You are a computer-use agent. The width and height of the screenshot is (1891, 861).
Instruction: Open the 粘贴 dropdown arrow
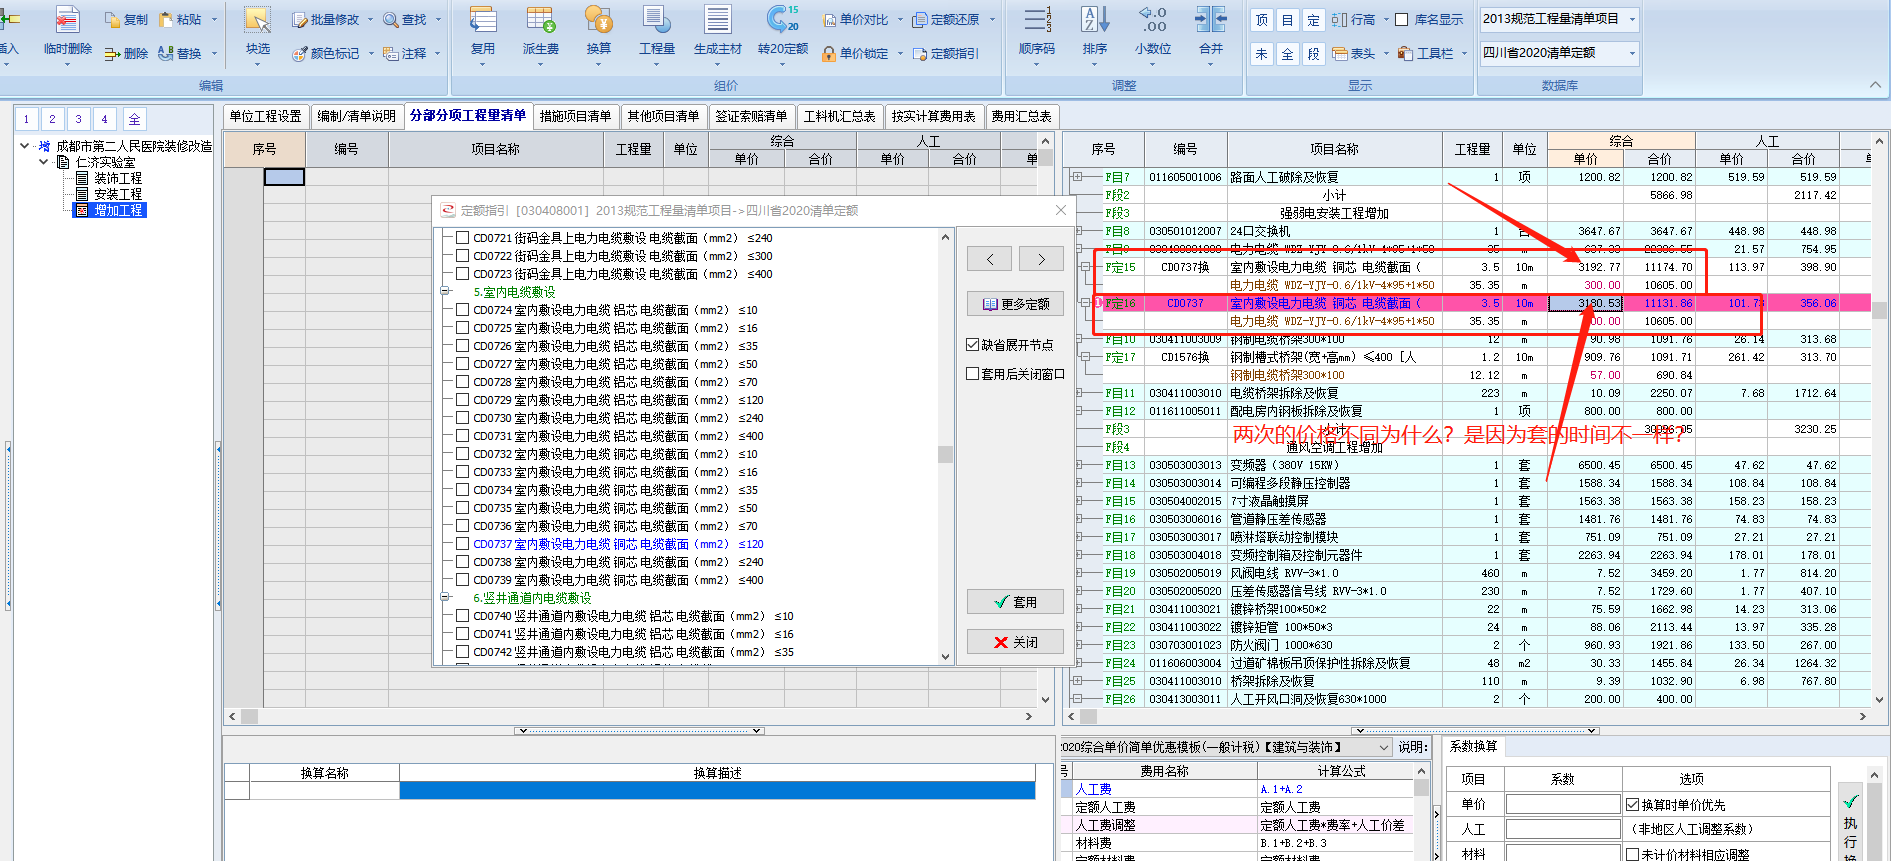click(x=215, y=19)
